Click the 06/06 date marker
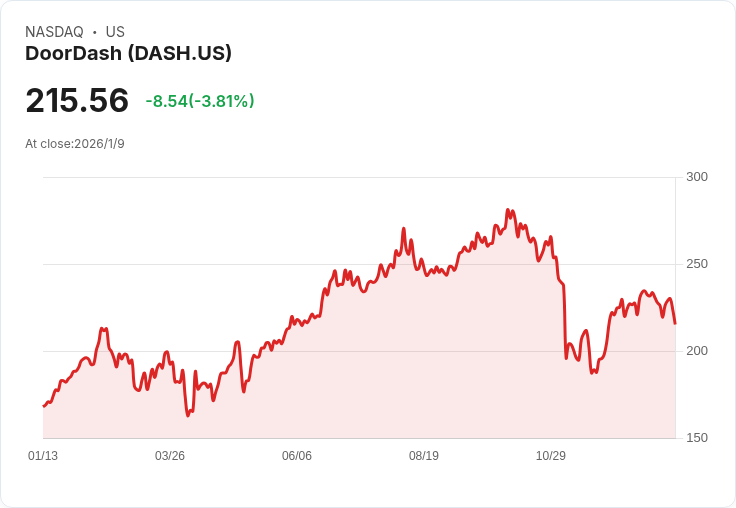 (297, 456)
